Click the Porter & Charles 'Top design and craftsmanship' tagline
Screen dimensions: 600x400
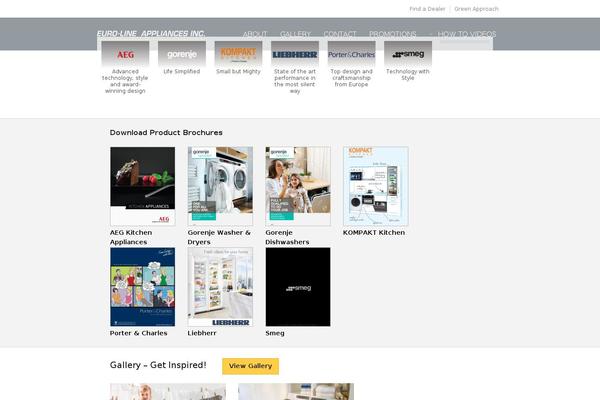pos(351,78)
